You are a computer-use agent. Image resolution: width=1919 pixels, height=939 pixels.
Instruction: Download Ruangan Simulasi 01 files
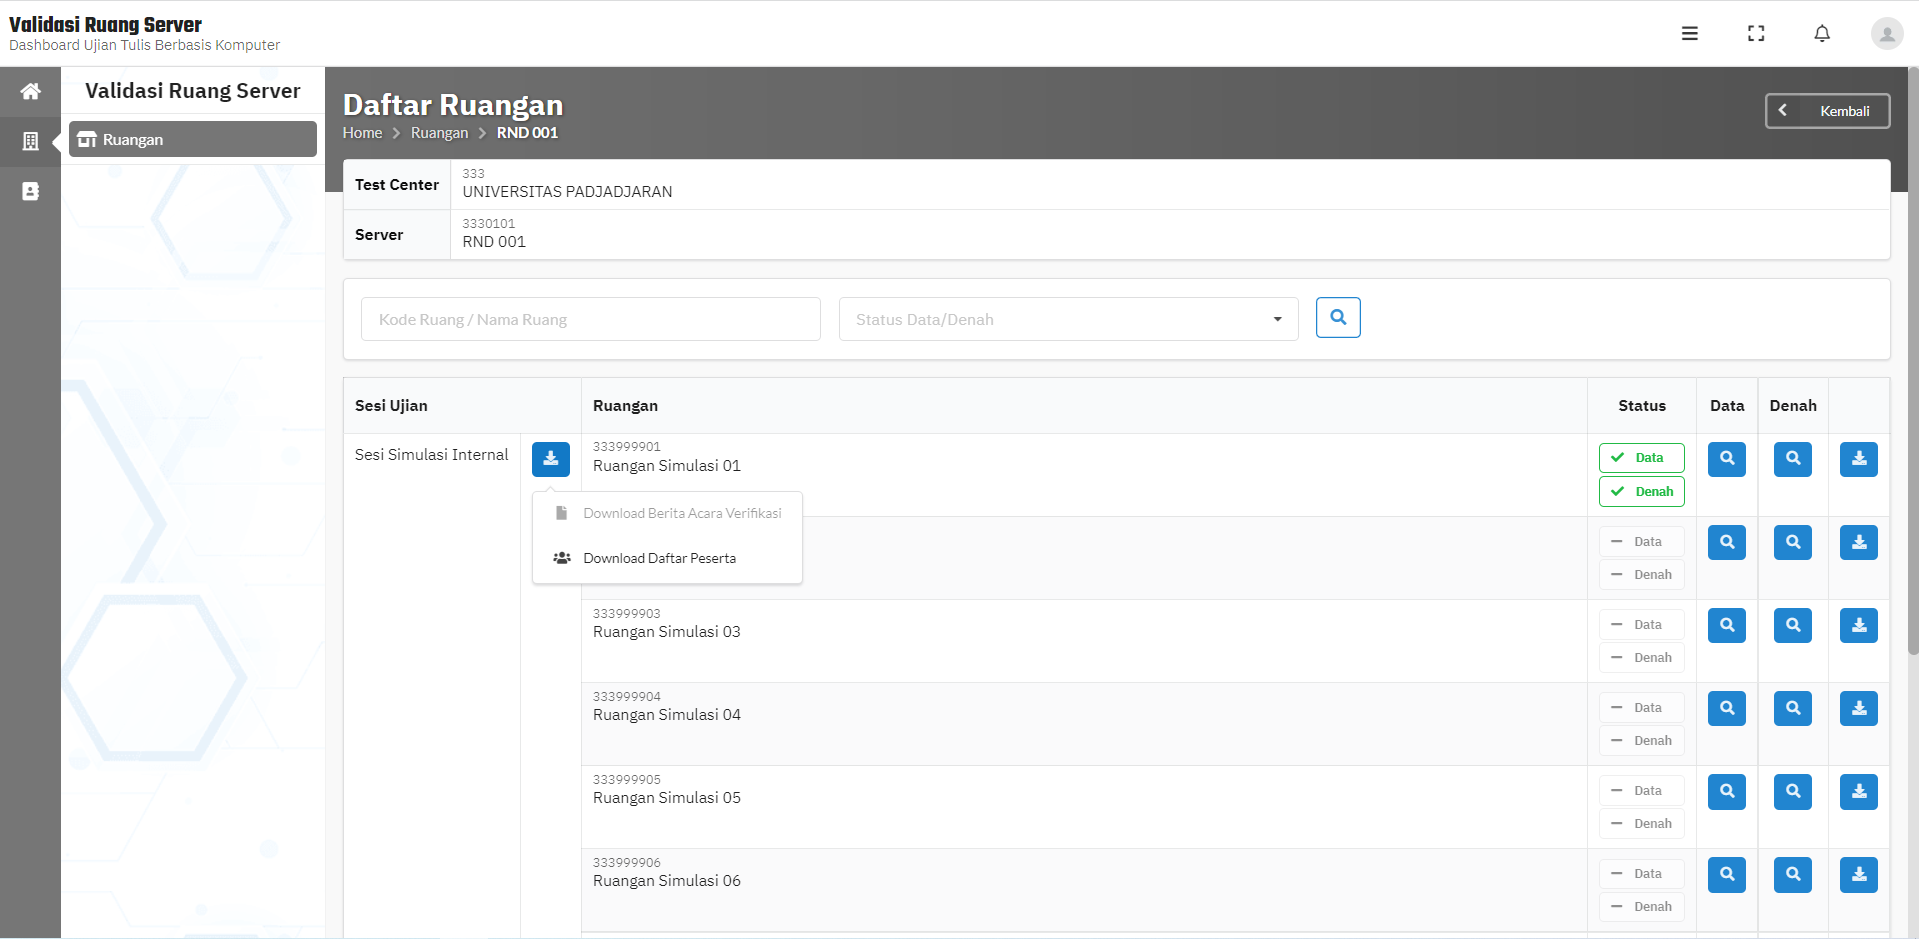[x=1858, y=459]
